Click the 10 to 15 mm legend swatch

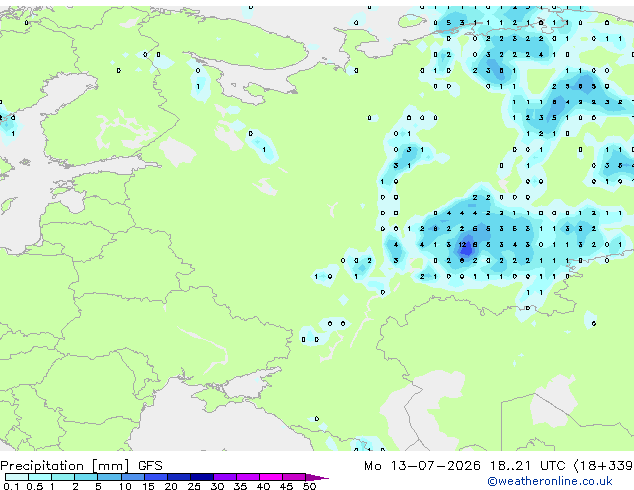click(132, 477)
